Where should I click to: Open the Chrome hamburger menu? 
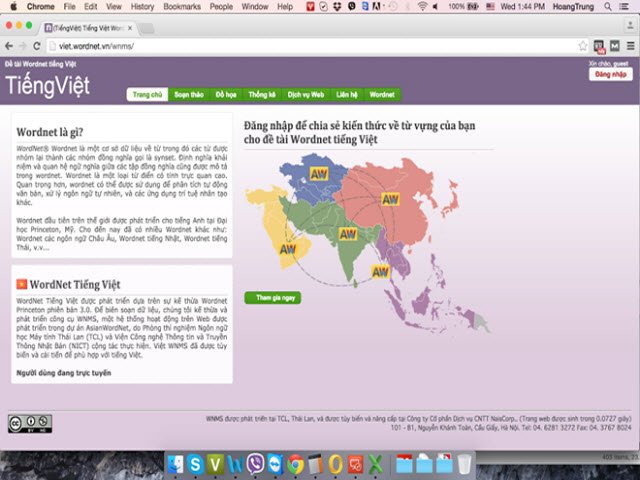click(x=628, y=46)
